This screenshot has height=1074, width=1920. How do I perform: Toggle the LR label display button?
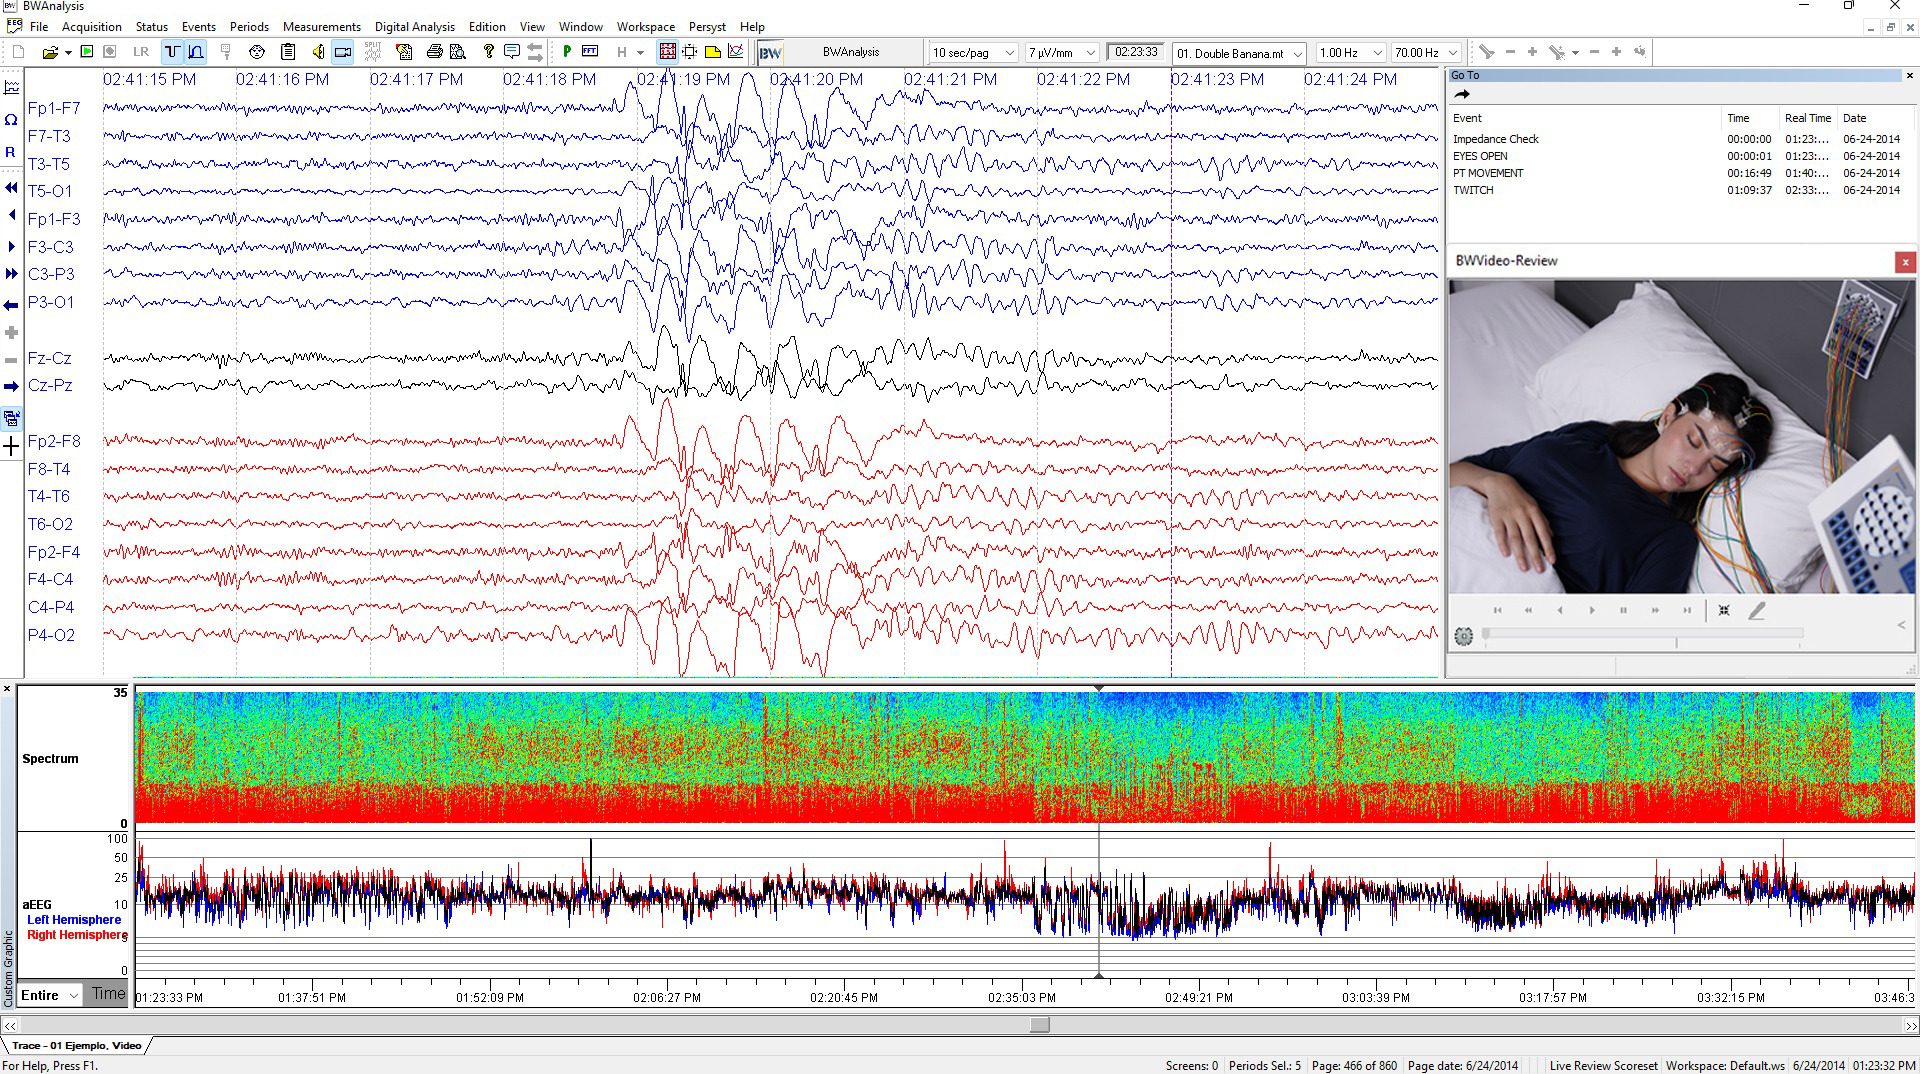140,51
